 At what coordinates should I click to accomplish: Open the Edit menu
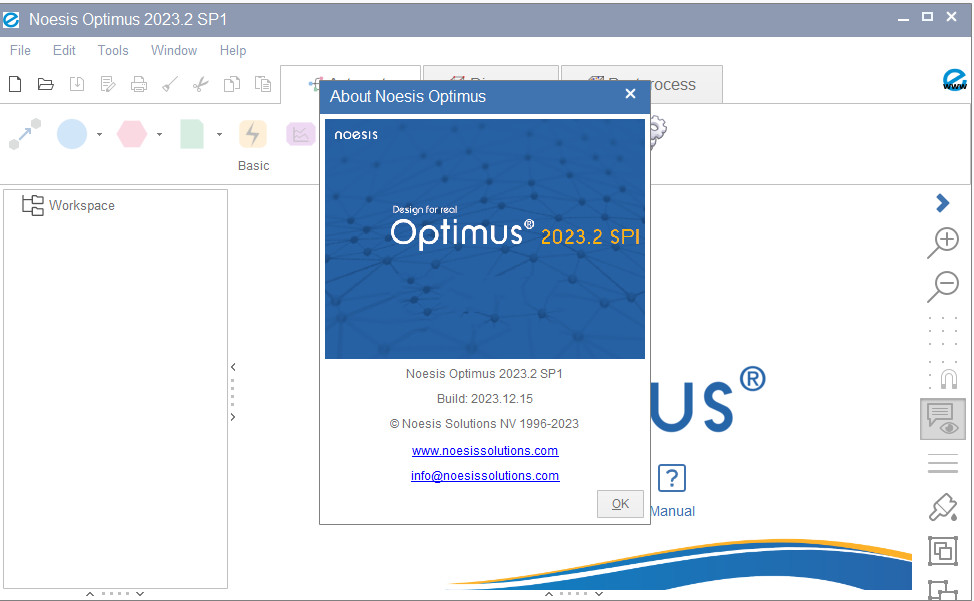click(x=64, y=50)
